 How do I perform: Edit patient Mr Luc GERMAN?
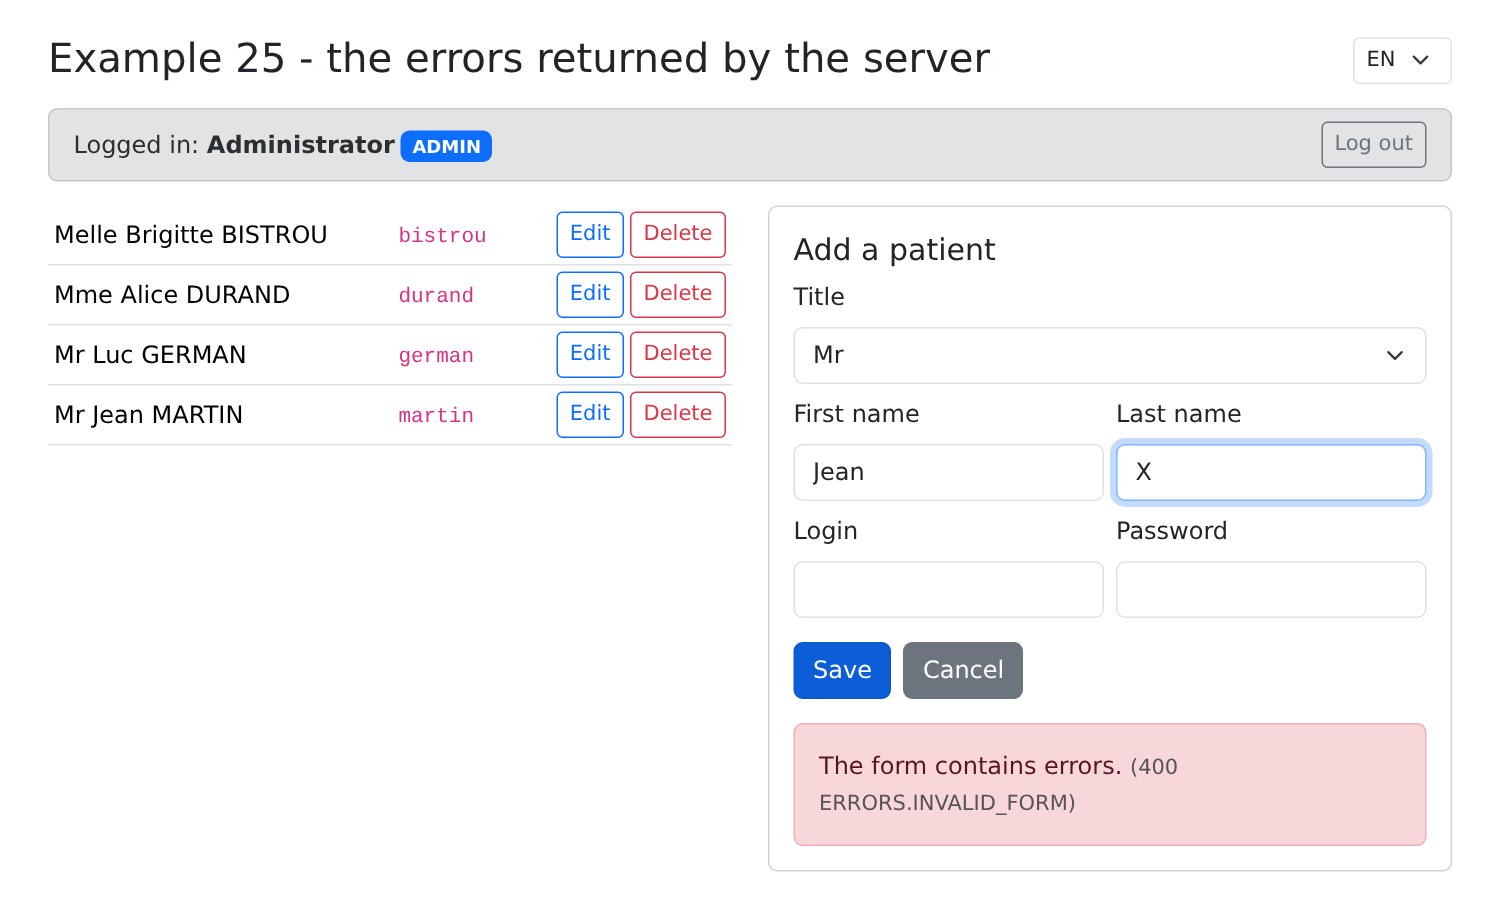[x=590, y=354]
